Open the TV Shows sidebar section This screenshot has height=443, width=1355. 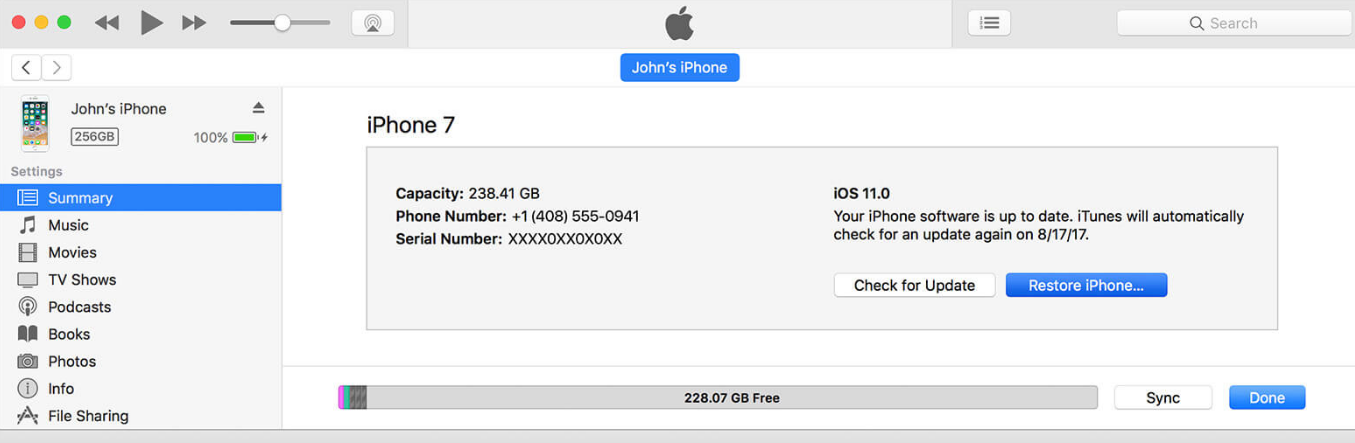[140, 279]
